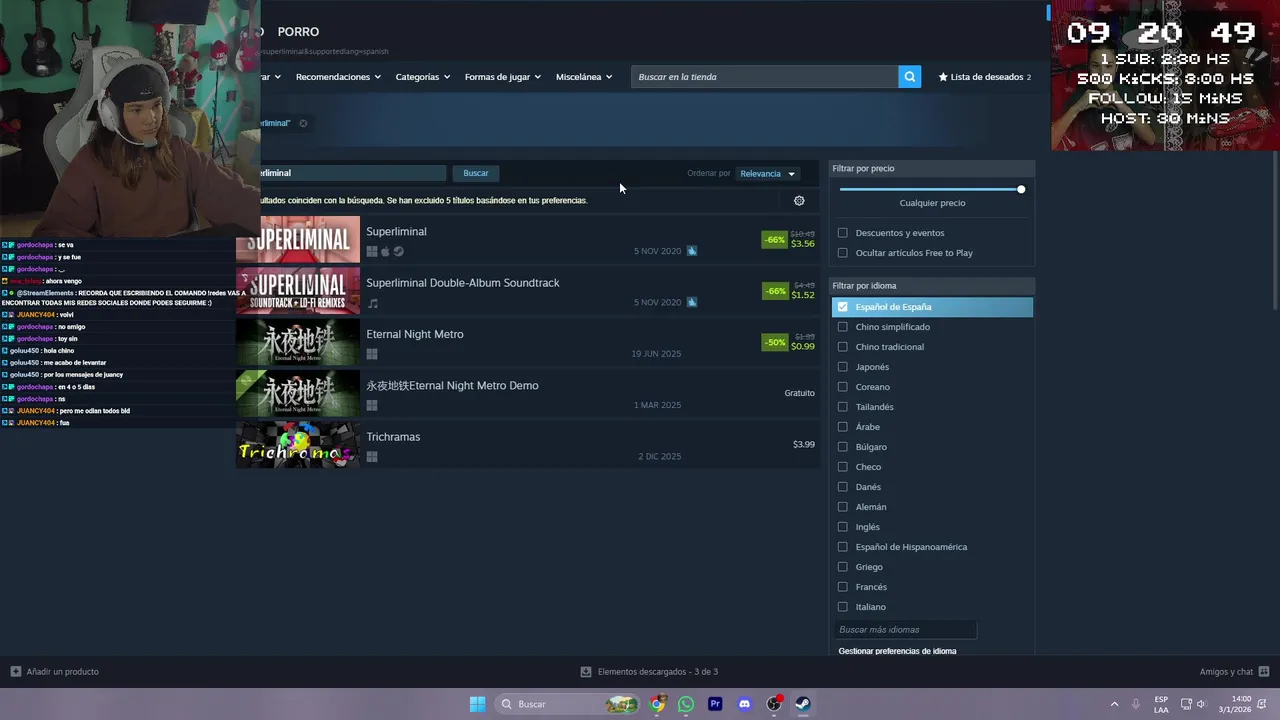Open Discord from the taskbar

[x=744, y=704]
